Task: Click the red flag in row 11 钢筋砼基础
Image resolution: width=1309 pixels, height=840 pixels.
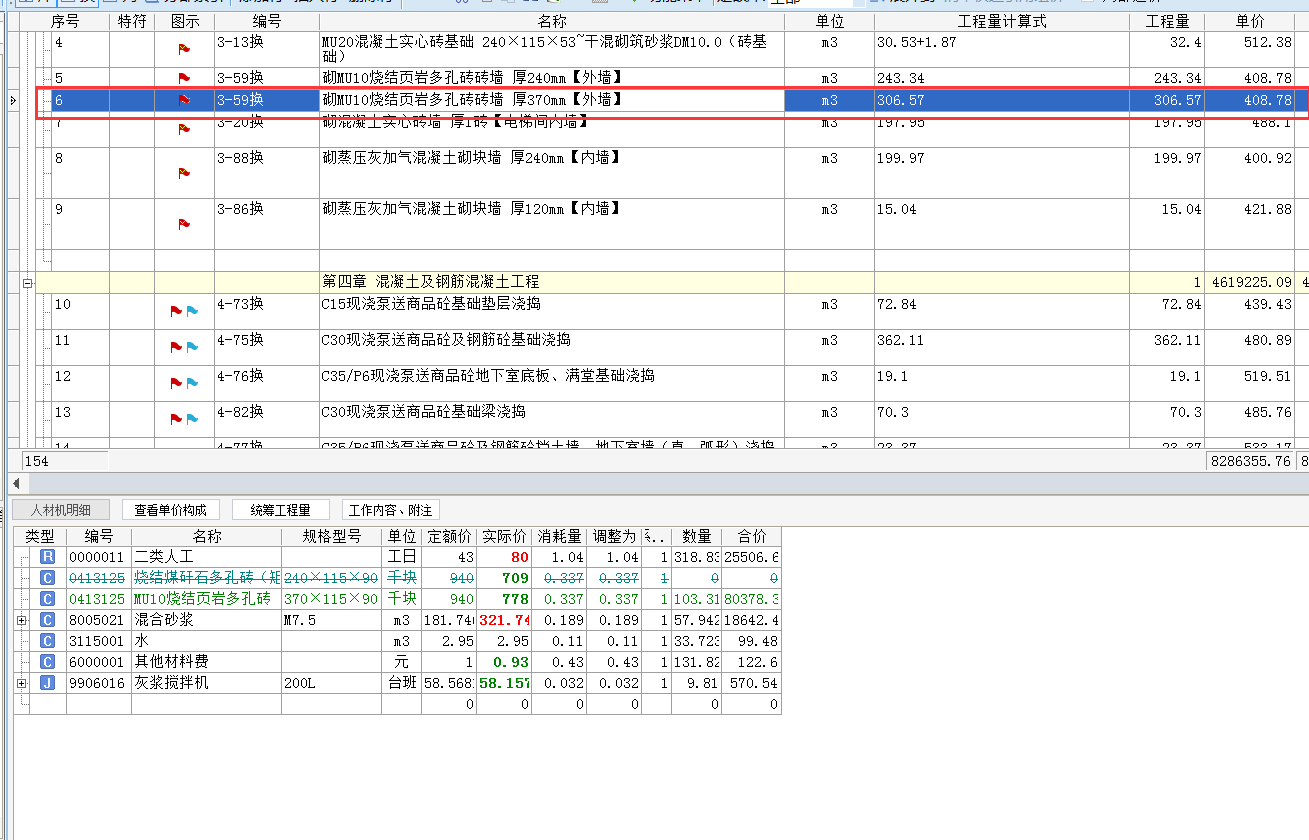Action: tap(176, 347)
